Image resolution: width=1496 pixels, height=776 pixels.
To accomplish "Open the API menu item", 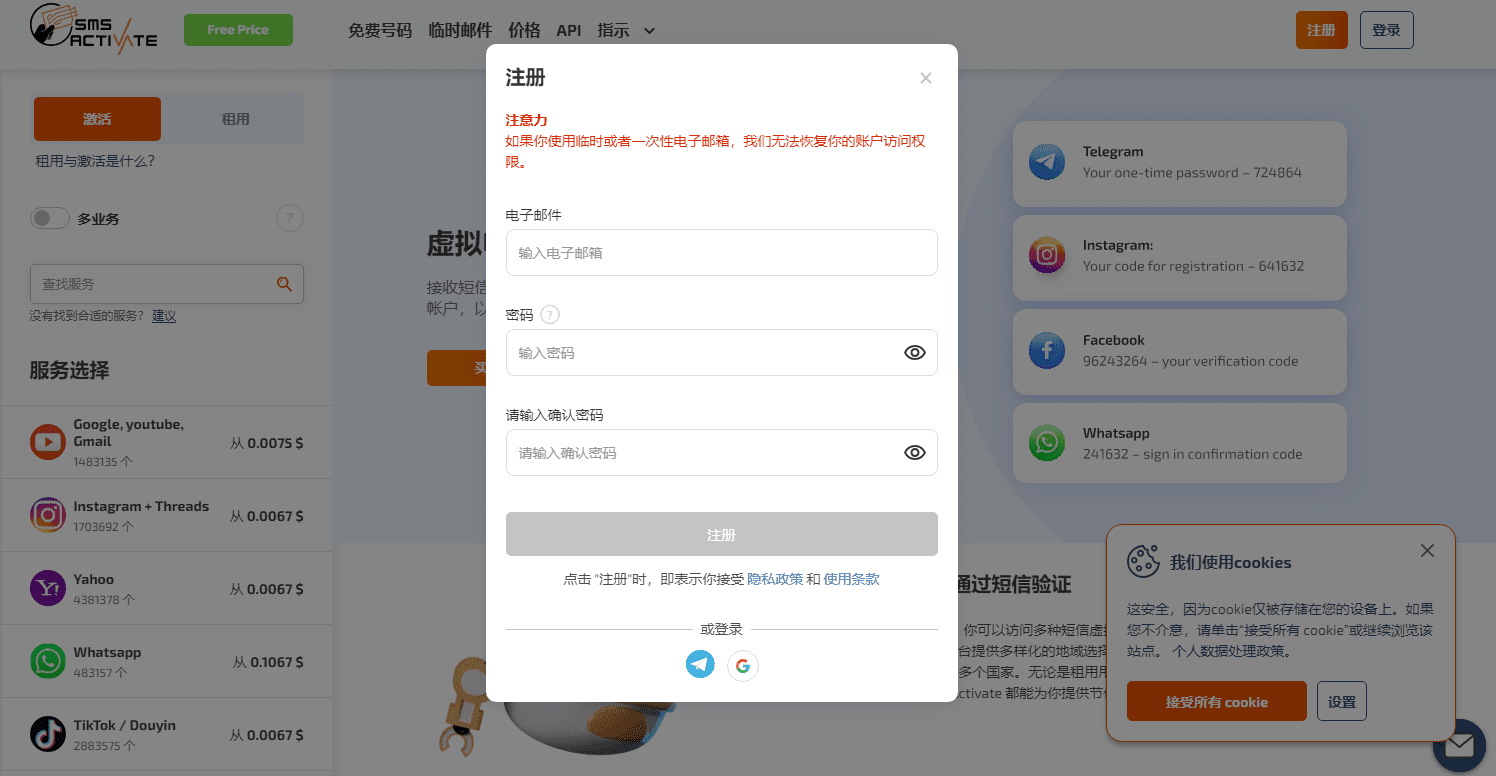I will [x=569, y=30].
